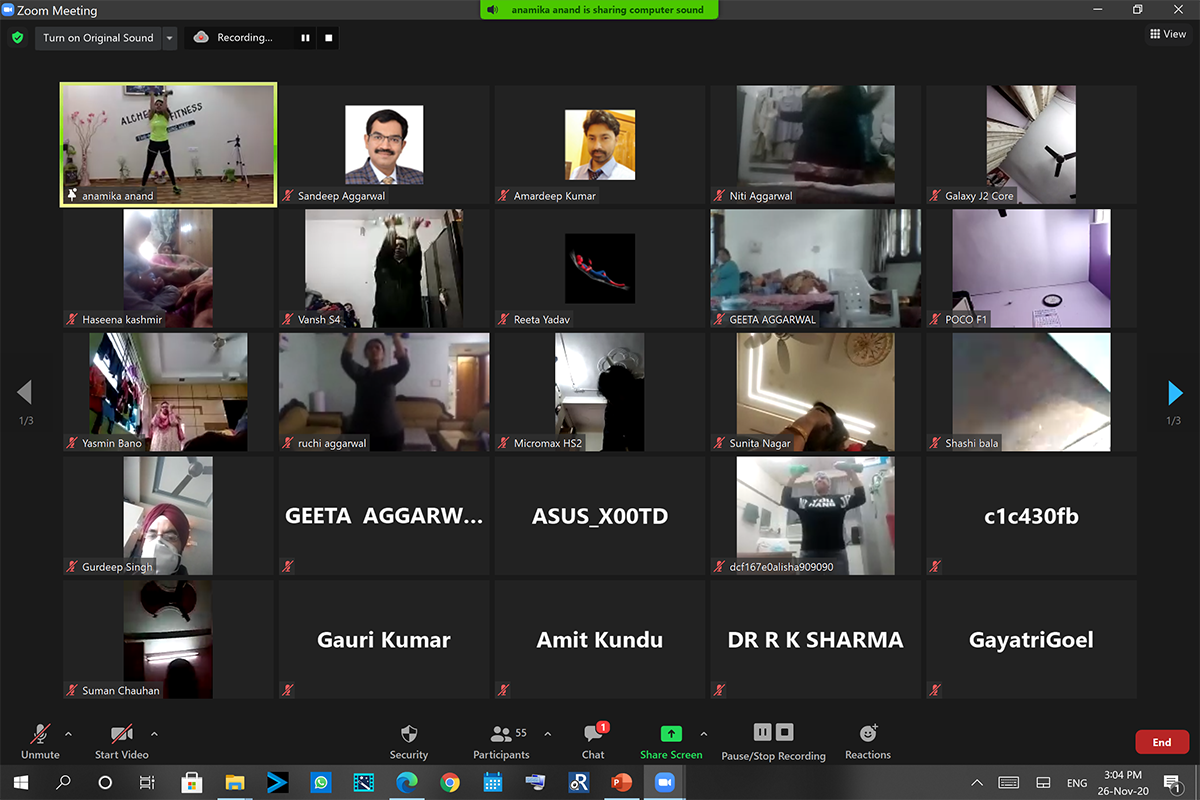Expand audio options caret beside Unmute
The height and width of the screenshot is (800, 1200).
(68, 734)
